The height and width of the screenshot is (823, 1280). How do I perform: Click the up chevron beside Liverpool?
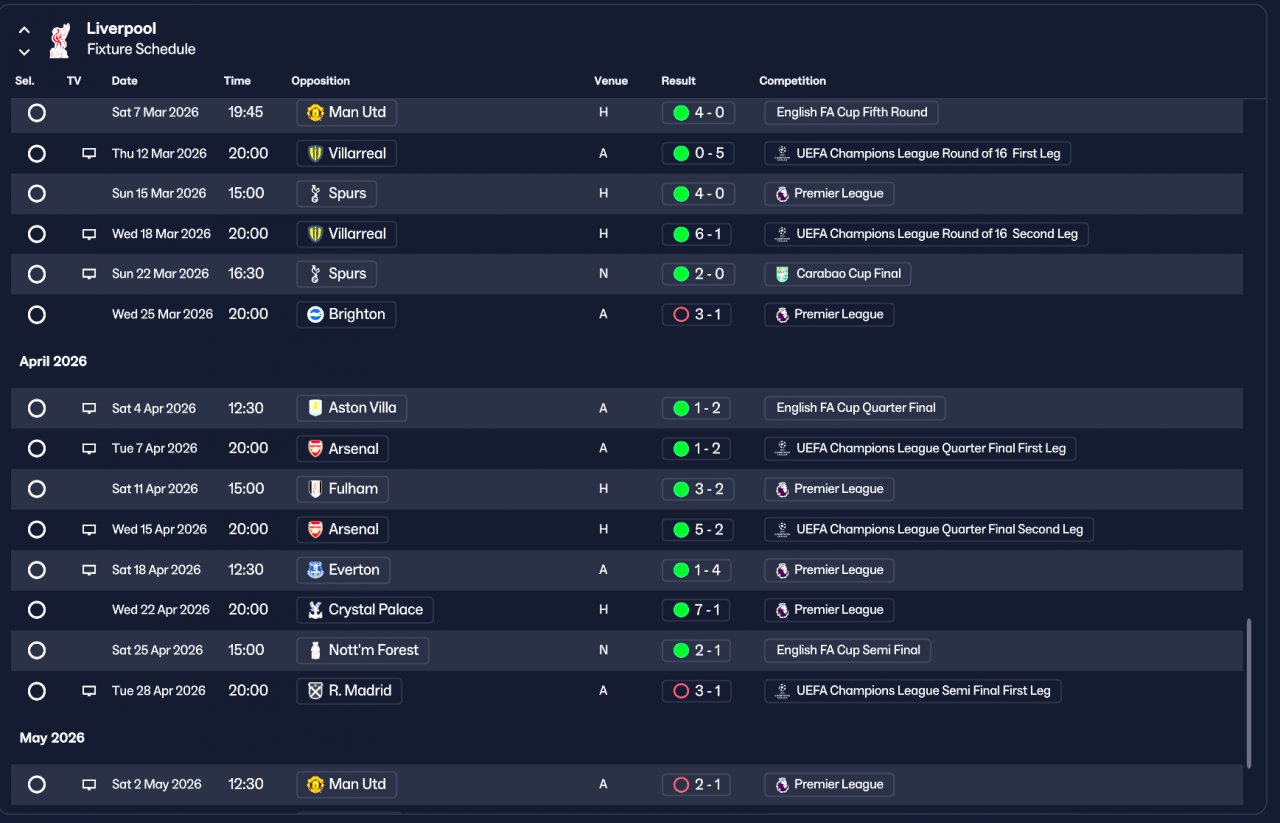(x=24, y=30)
